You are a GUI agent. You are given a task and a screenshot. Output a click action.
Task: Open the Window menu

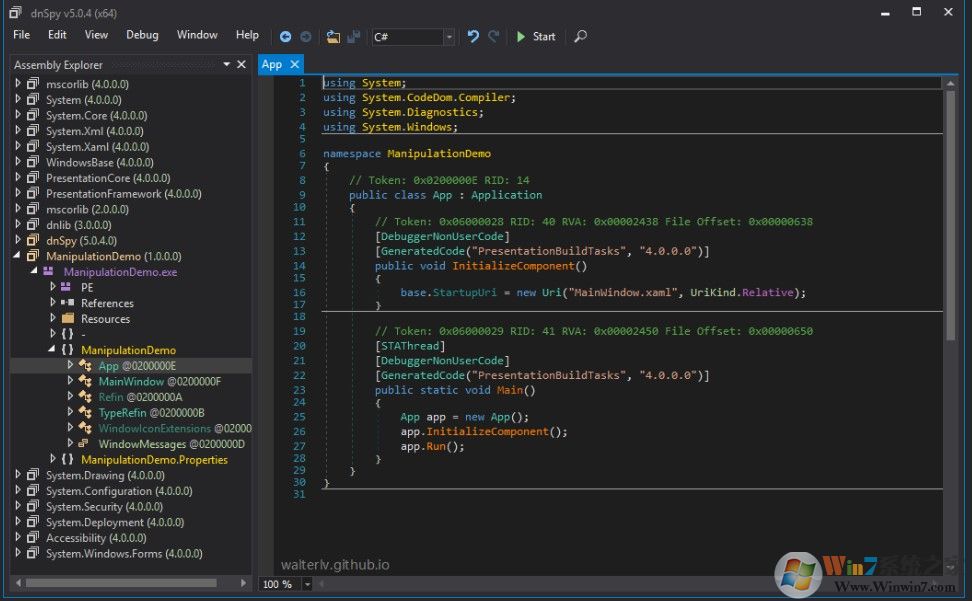click(197, 35)
